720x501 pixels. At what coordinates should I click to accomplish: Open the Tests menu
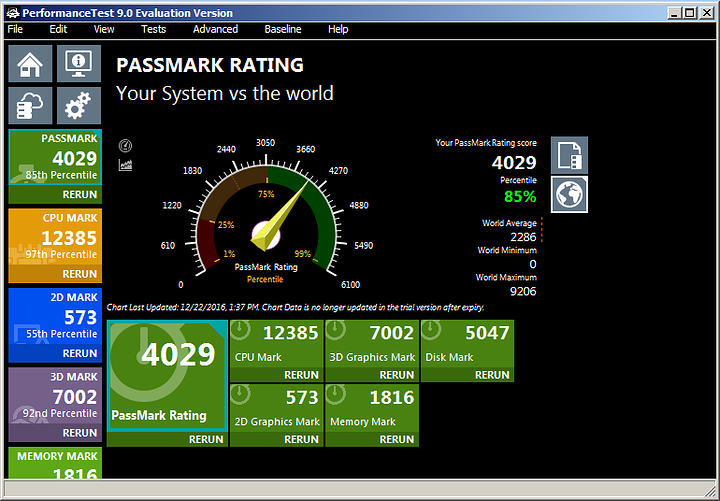(153, 29)
